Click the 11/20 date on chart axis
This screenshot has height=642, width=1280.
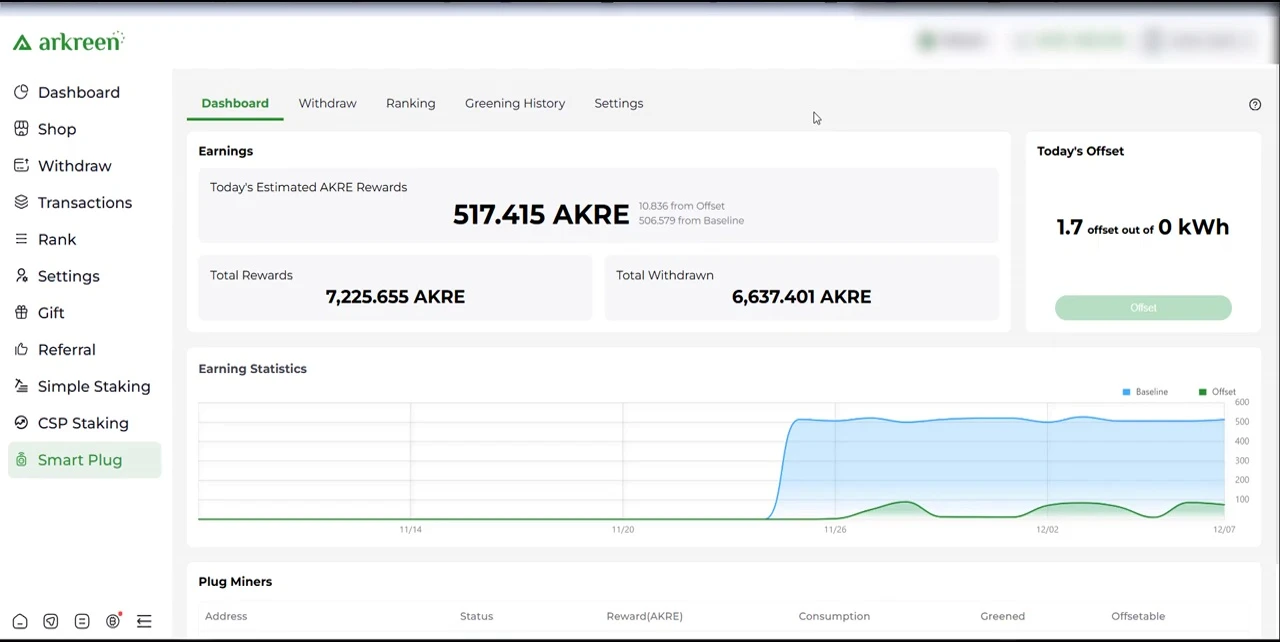[x=622, y=529]
